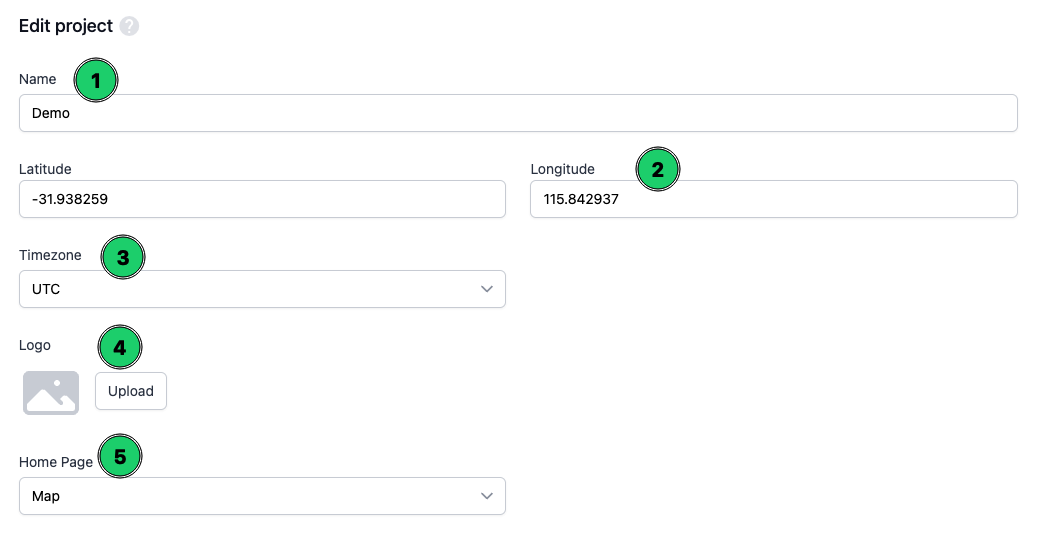
Task: Click the green number 3 badge
Action: tap(123, 257)
